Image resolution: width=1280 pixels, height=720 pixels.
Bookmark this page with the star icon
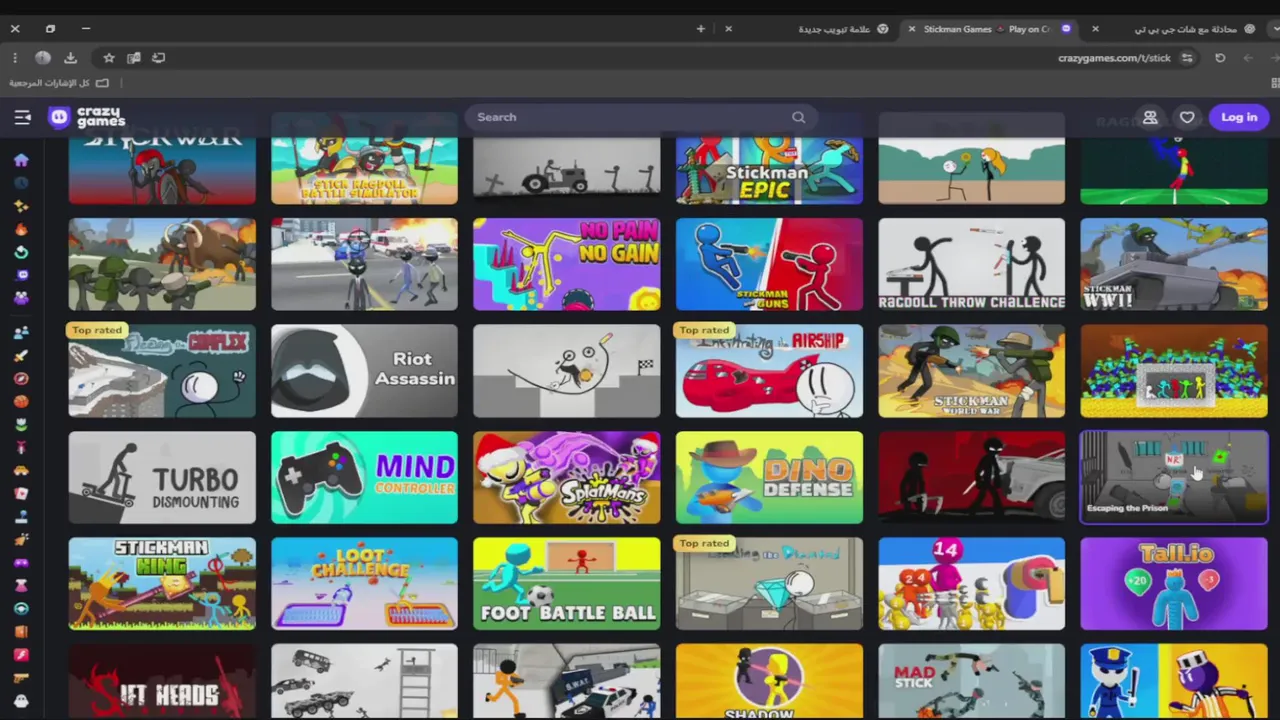click(x=109, y=58)
